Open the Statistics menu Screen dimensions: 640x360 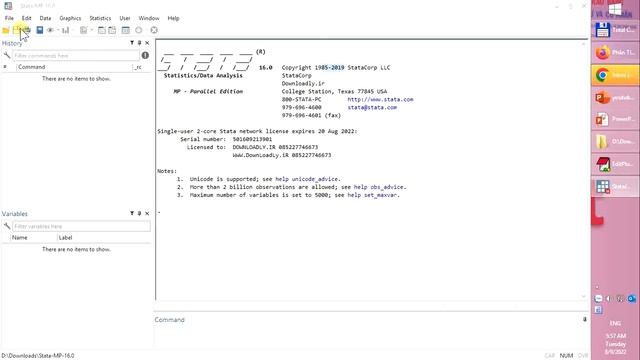[100, 18]
